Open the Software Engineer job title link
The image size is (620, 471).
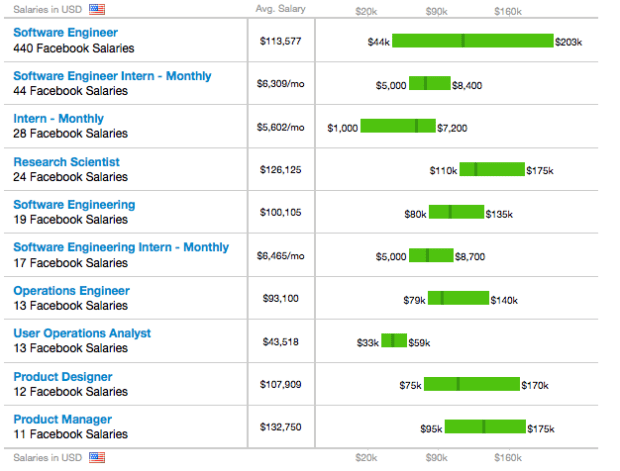click(x=66, y=32)
